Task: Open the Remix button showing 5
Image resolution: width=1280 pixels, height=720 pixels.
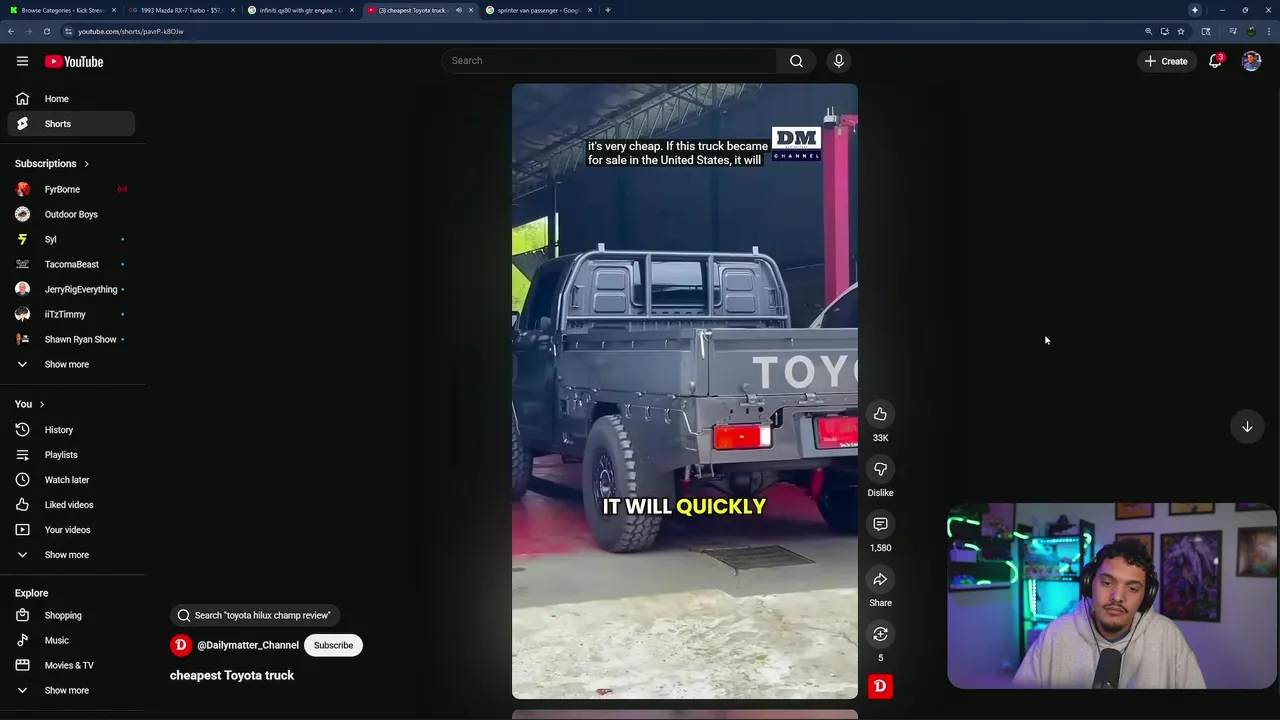Action: (880, 634)
